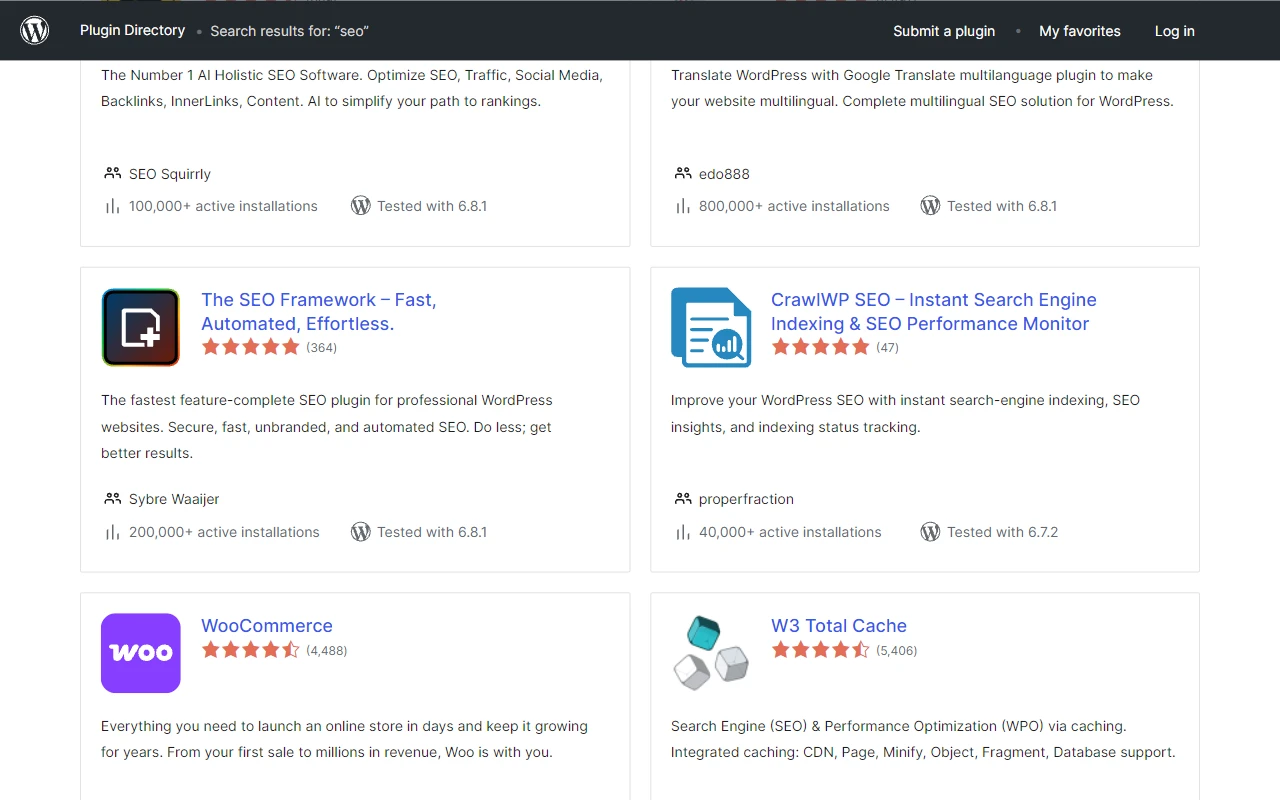
Task: Go to My favorites
Action: click(x=1080, y=31)
